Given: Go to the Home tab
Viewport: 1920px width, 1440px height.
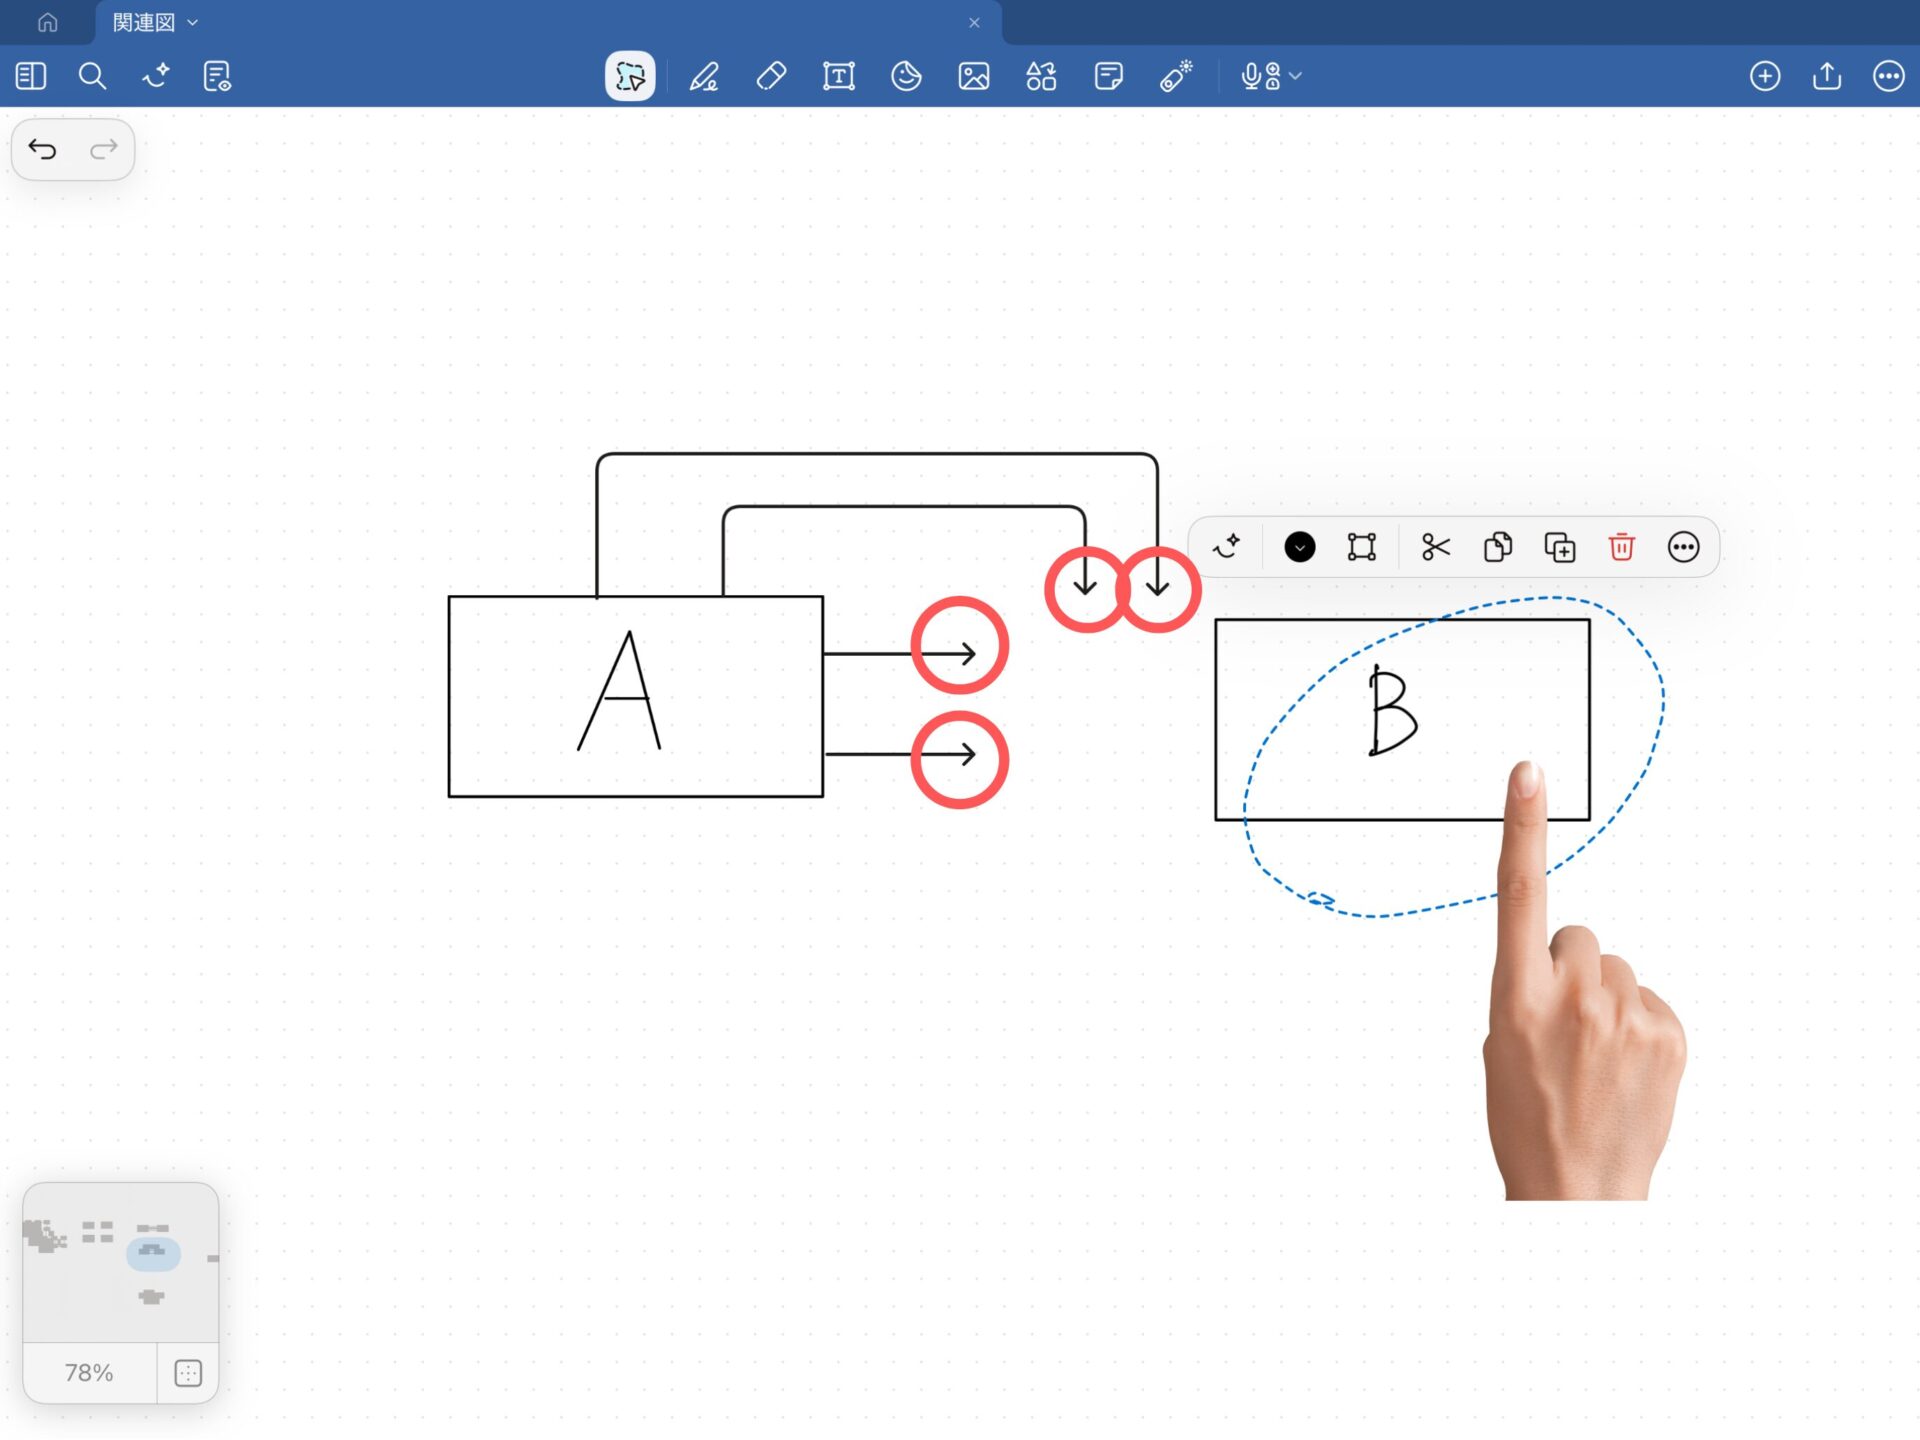Looking at the screenshot, I should (47, 22).
